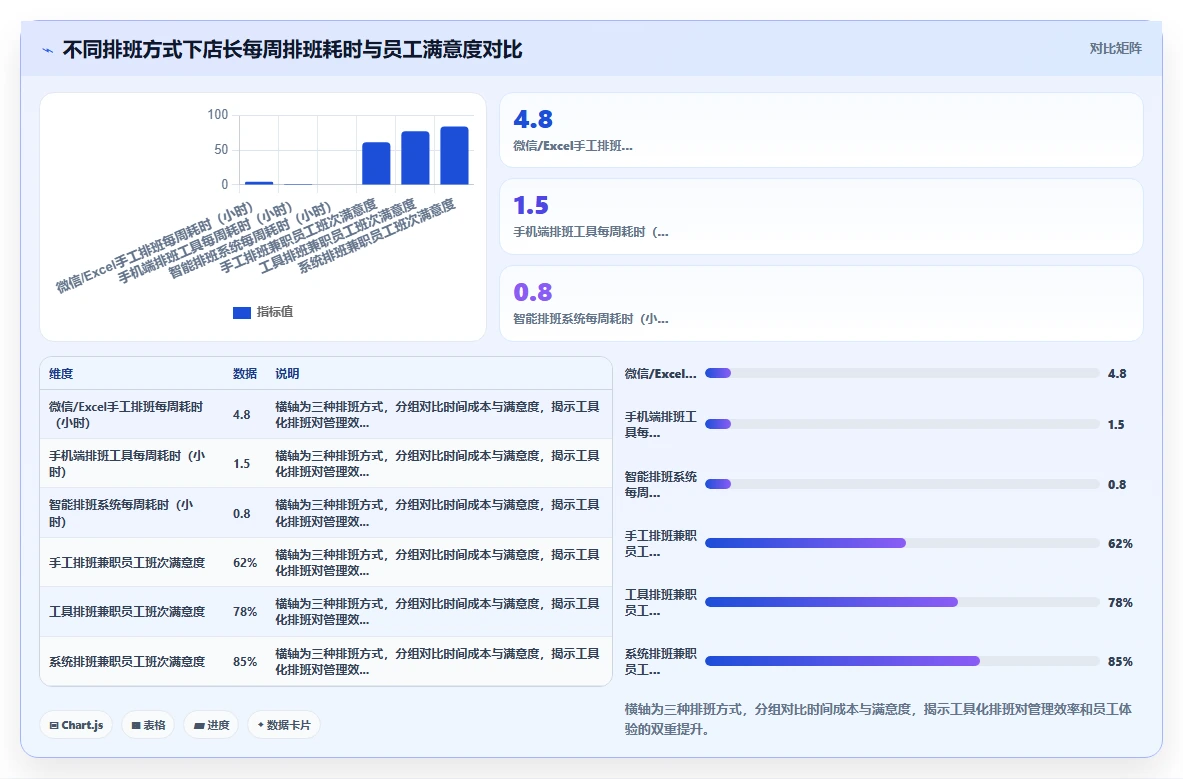Click the main heading 不同排班方式下店长每周排班耗时
The height and width of the screenshot is (779, 1183).
(293, 50)
